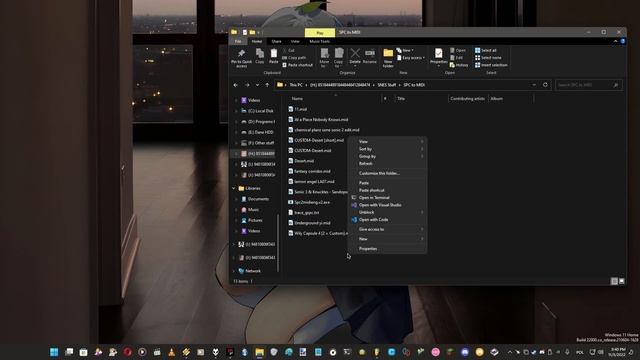Image resolution: width=640 pixels, height=360 pixels.
Task: Click the Contributing artists column header
Action: tap(467, 98)
